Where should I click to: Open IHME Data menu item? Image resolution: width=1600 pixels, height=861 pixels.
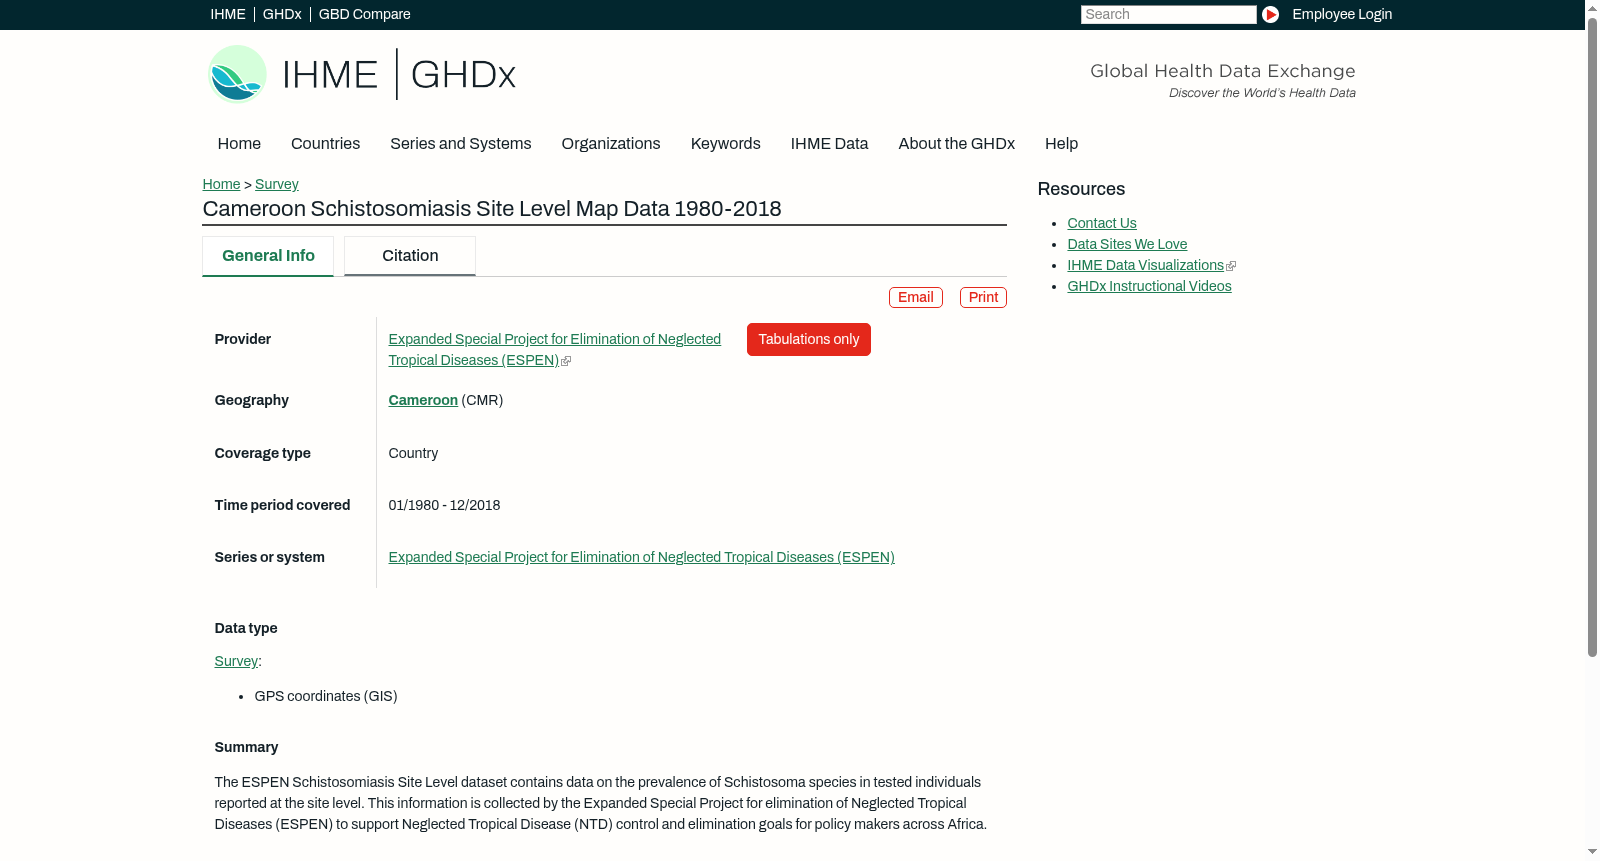point(829,144)
